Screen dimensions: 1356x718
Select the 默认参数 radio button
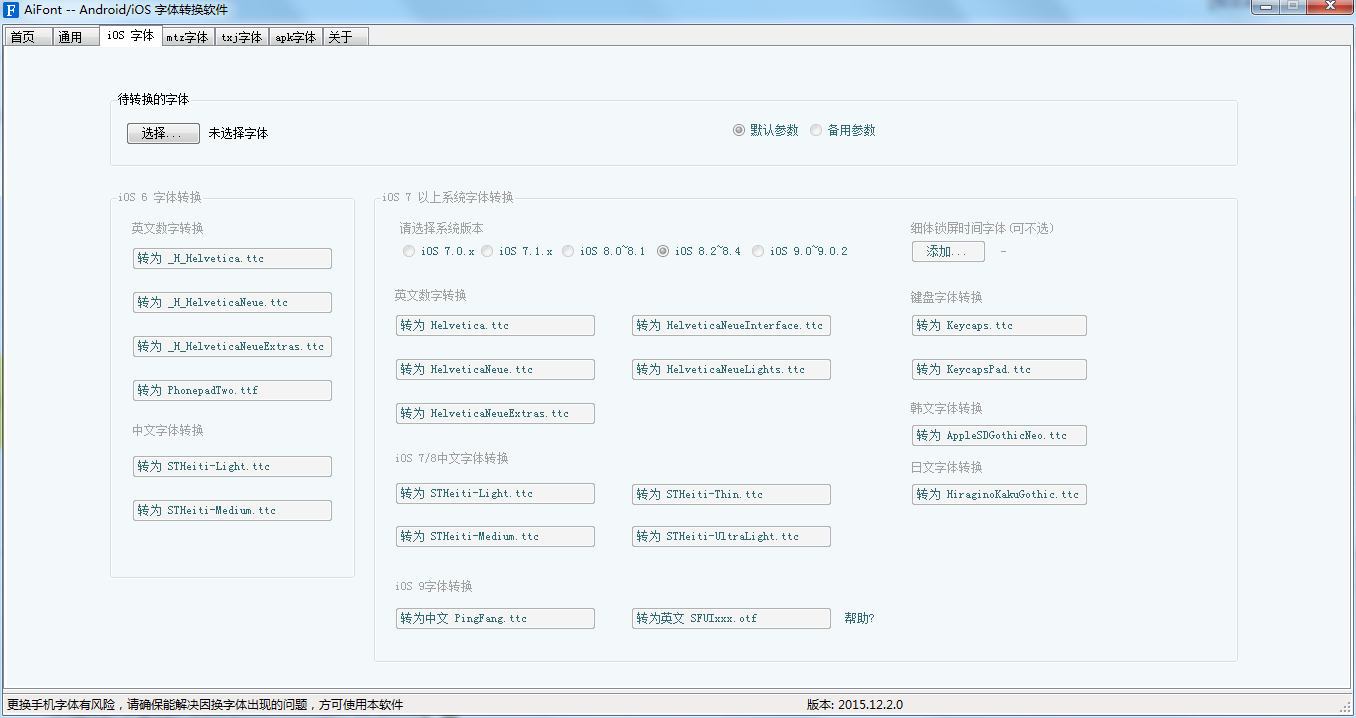point(739,130)
